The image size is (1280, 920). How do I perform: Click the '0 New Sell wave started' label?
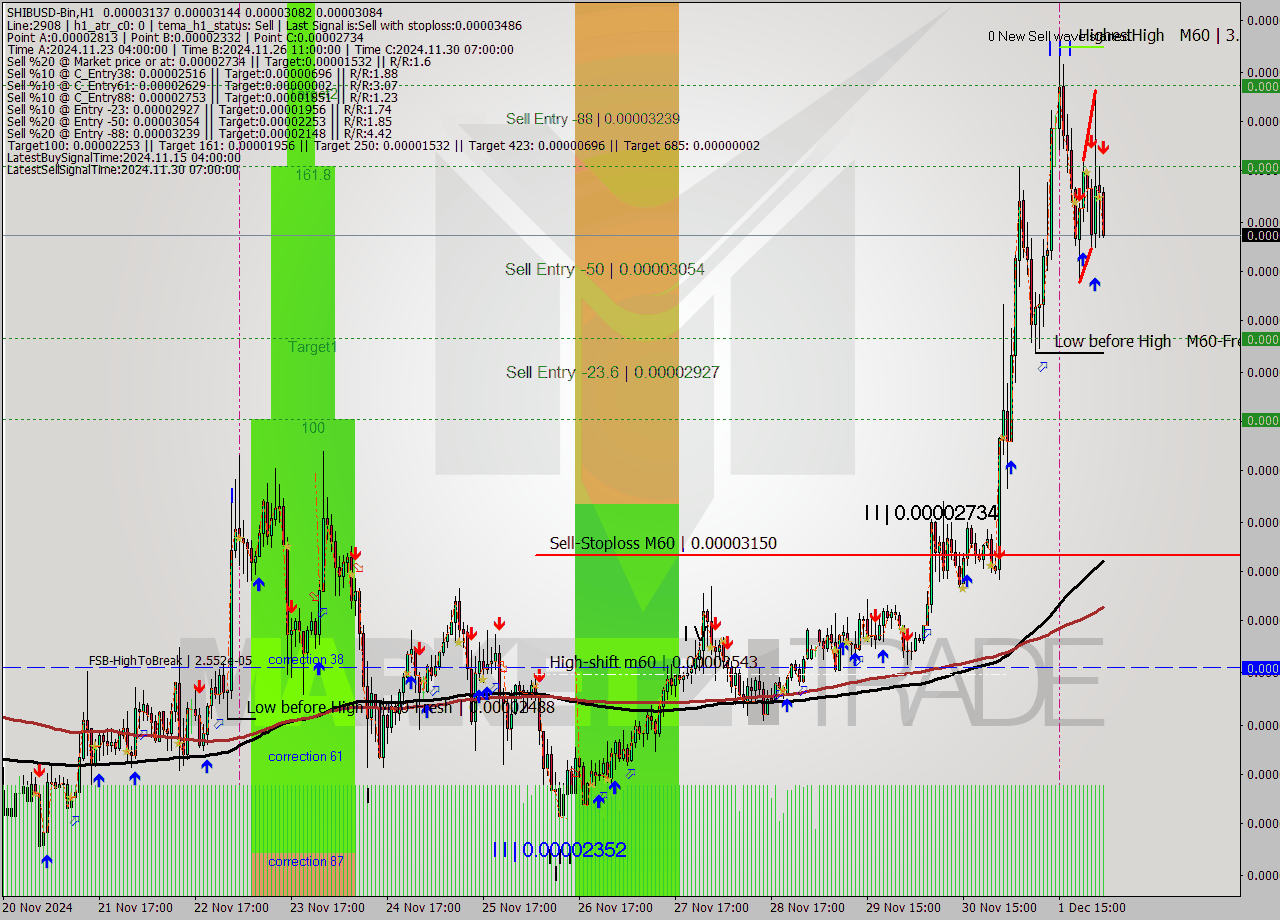(1058, 36)
